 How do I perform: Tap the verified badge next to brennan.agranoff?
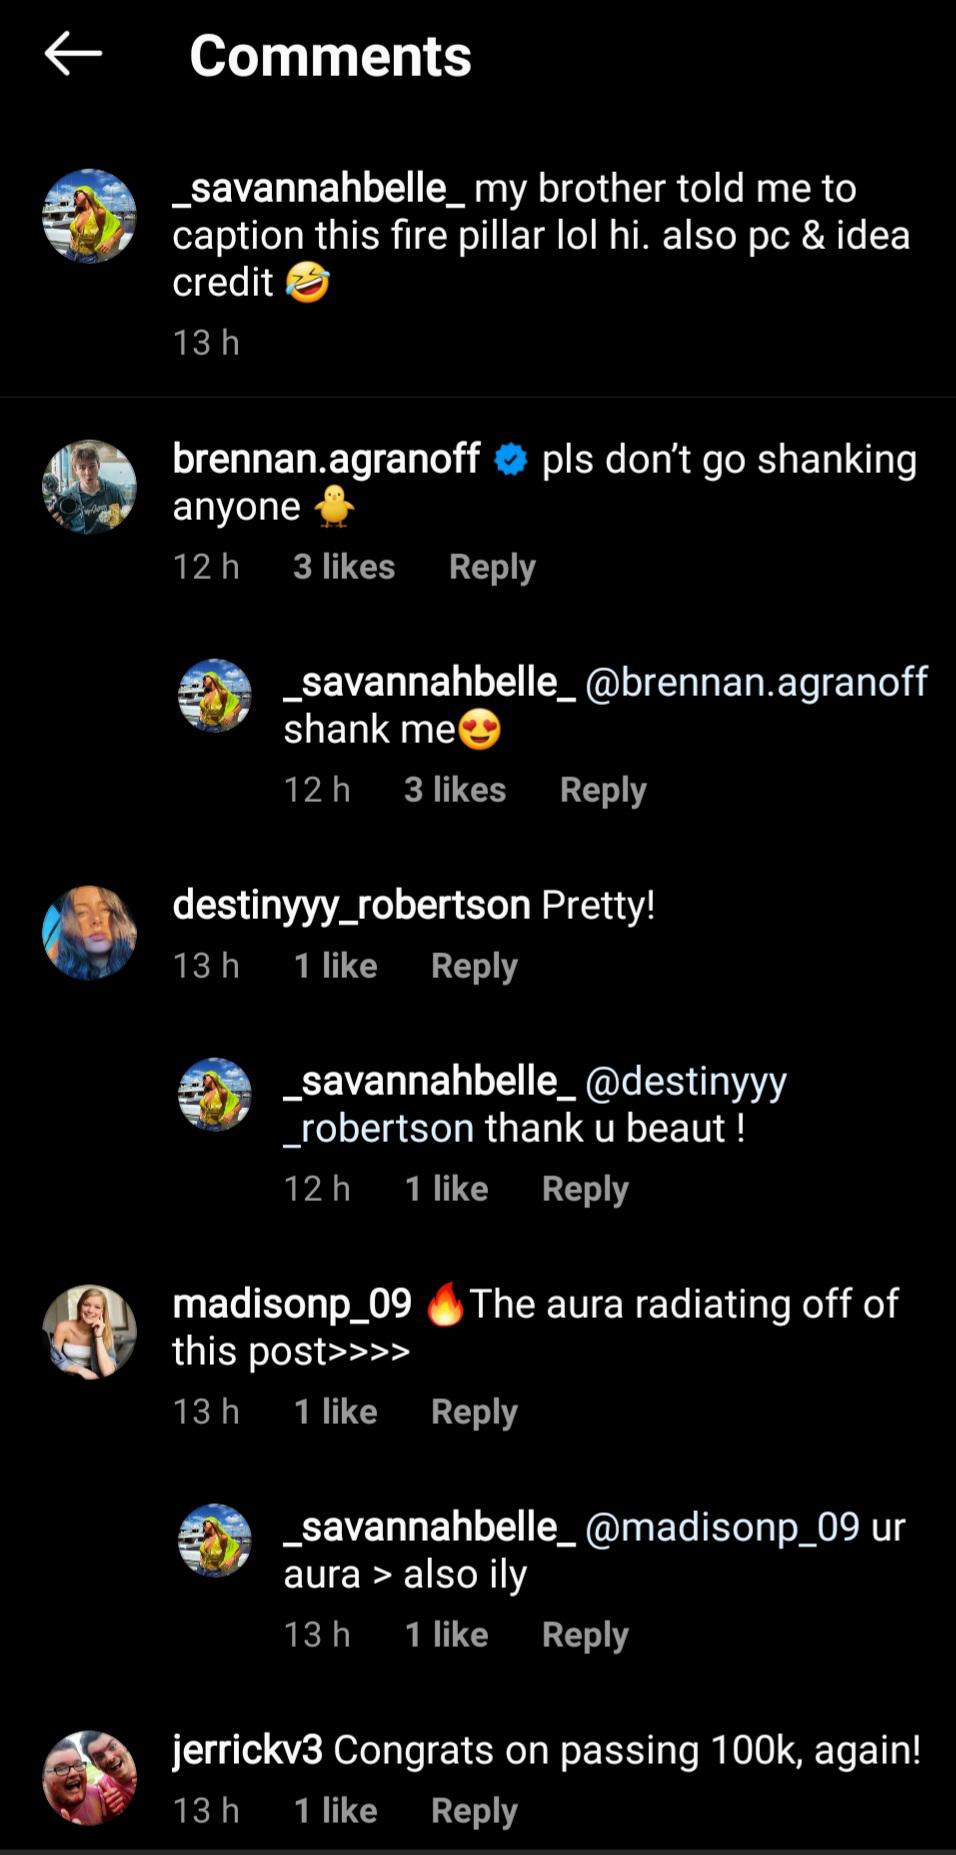pyautogui.click(x=511, y=459)
